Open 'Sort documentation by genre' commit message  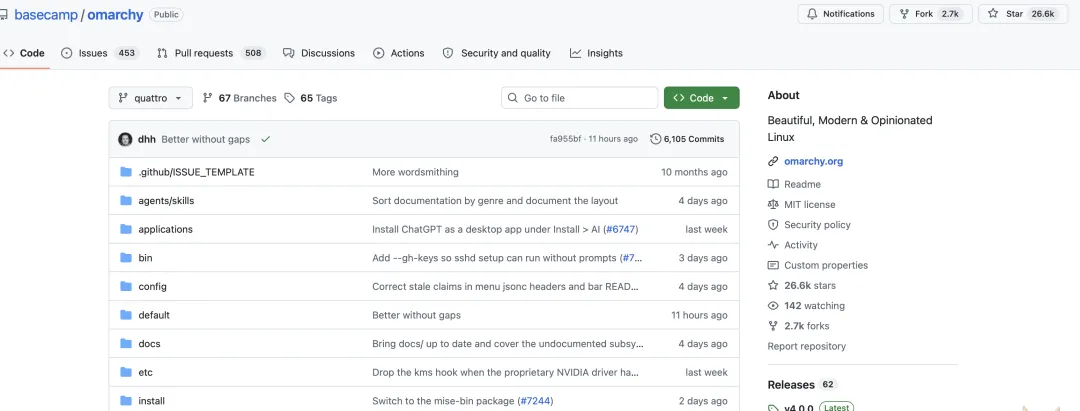tap(495, 200)
